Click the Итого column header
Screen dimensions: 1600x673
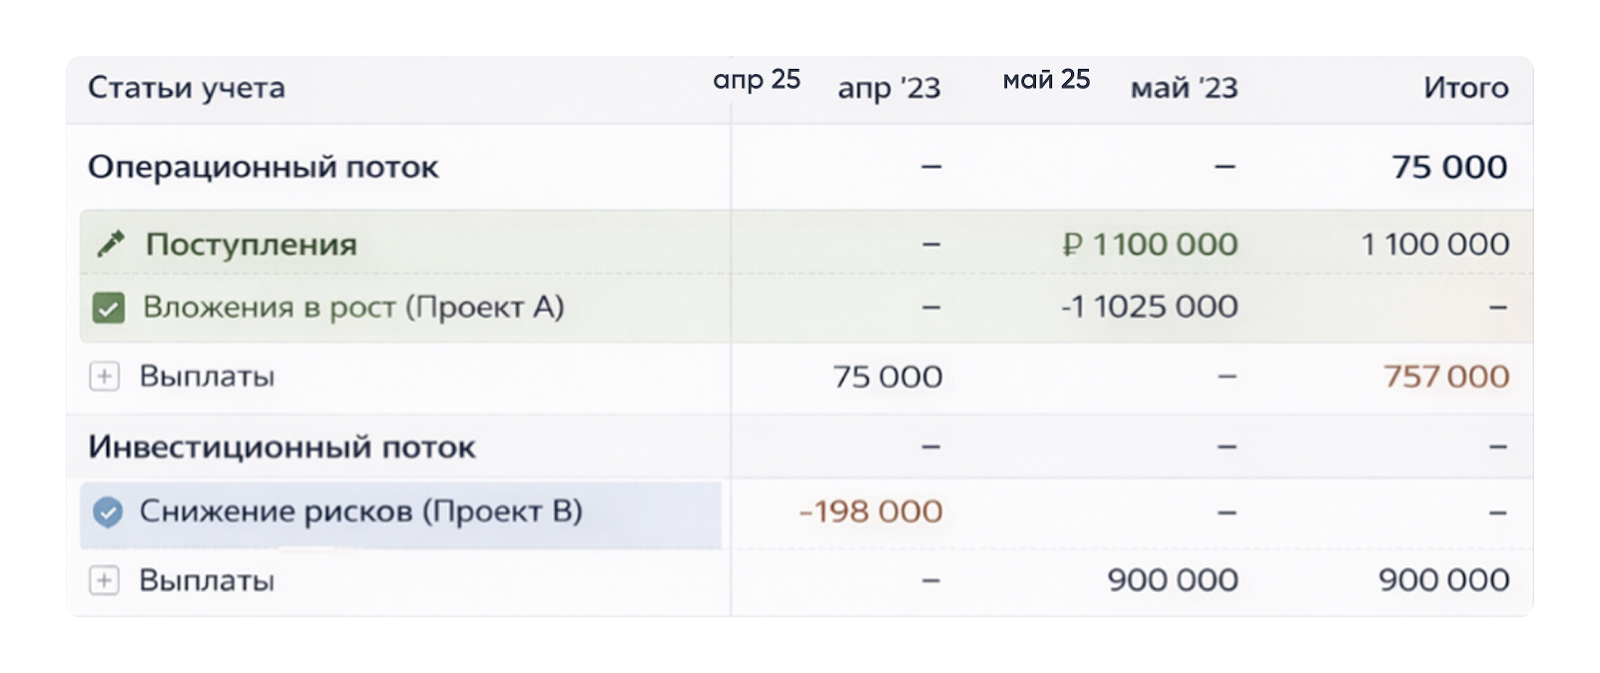pos(1465,88)
